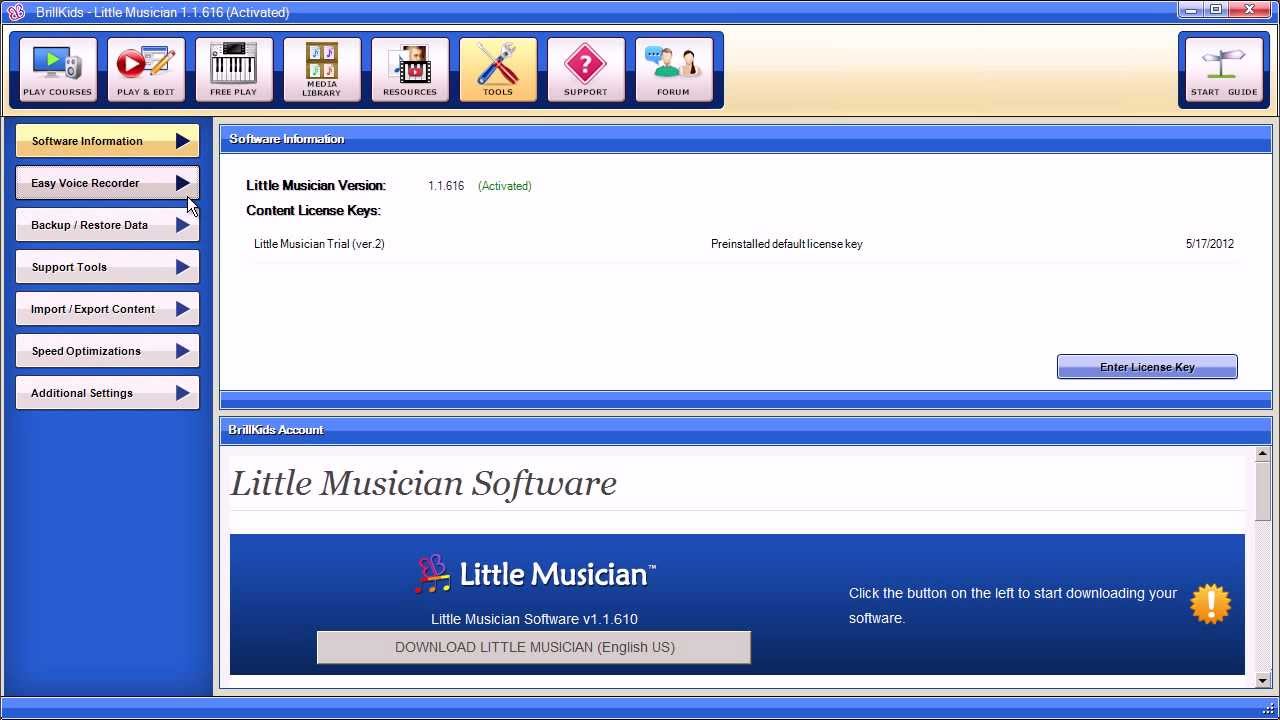Open Import / Export Content
Viewport: 1280px width, 720px height.
tap(107, 309)
